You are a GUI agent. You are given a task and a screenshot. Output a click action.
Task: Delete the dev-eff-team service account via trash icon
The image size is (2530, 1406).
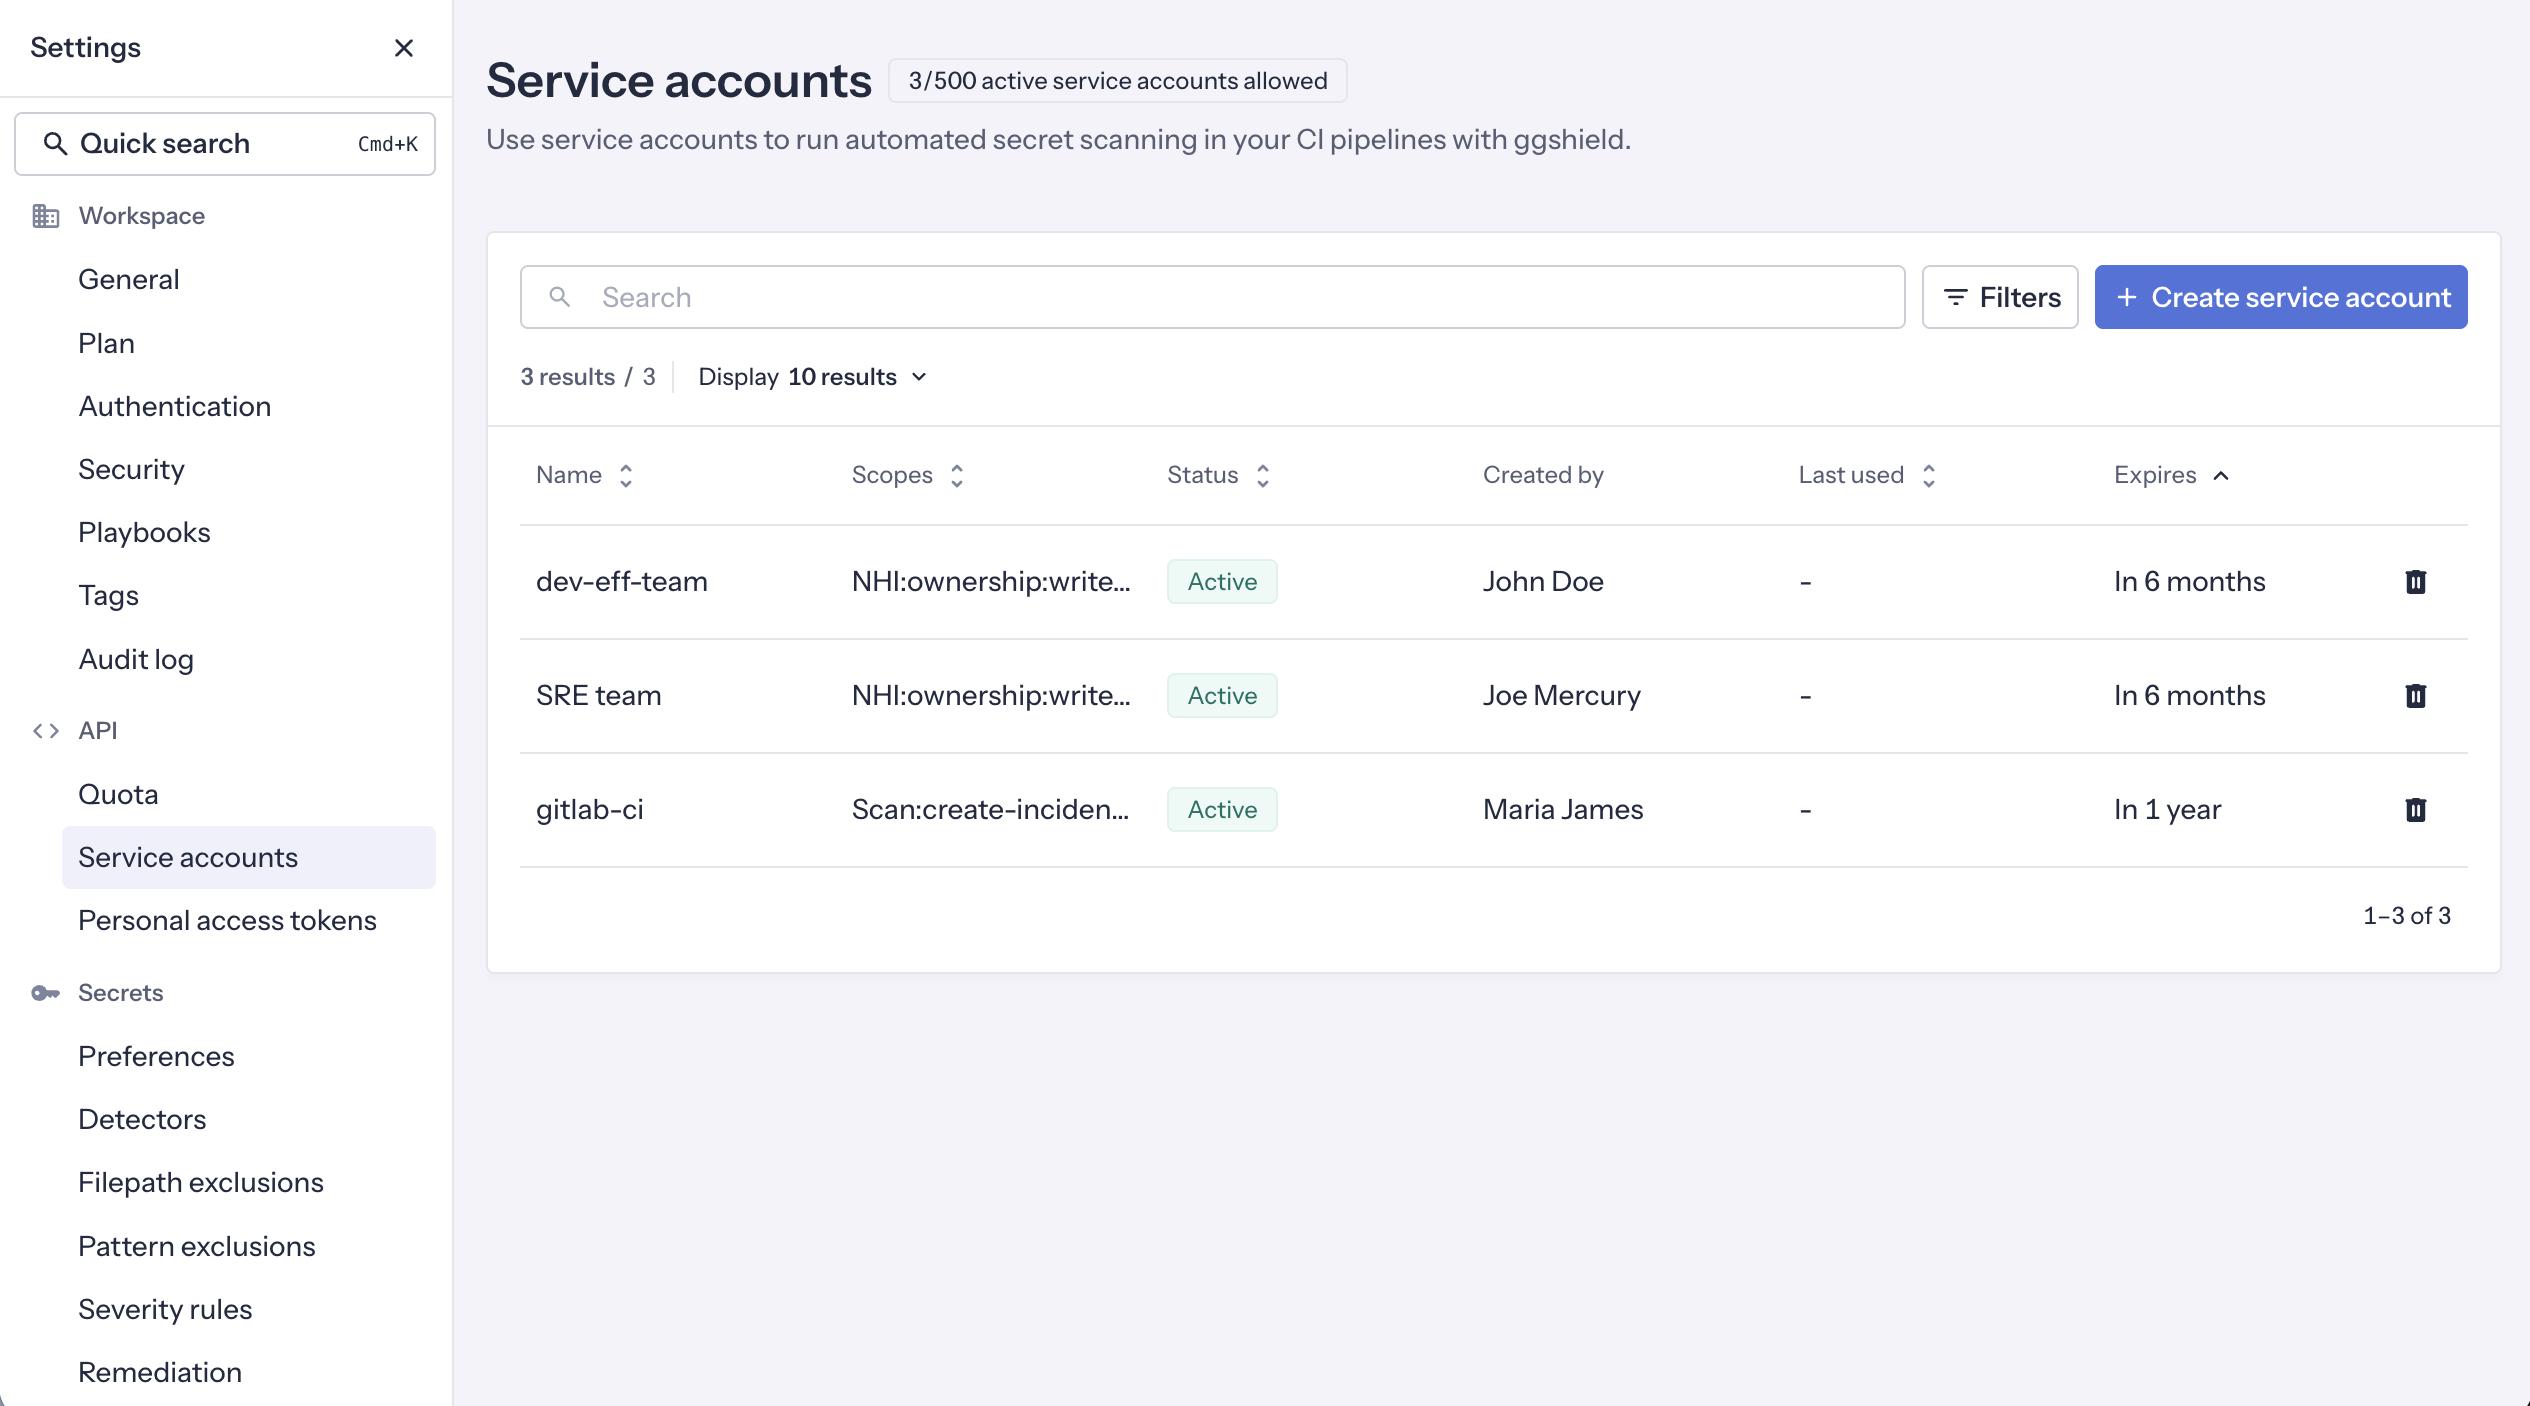click(2416, 581)
